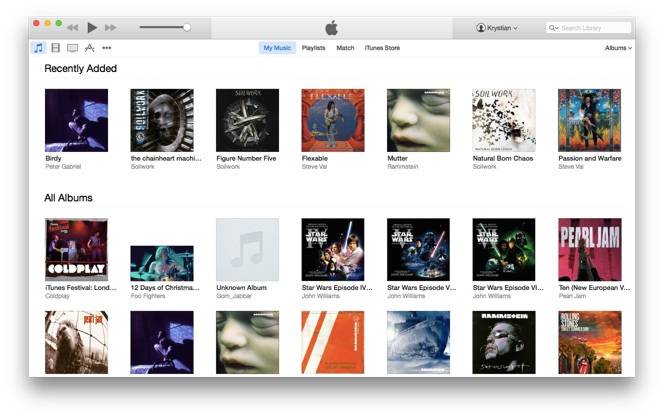The height and width of the screenshot is (418, 664).
Task: Select the 12 Days of Christmas album cover
Action: [x=162, y=263]
